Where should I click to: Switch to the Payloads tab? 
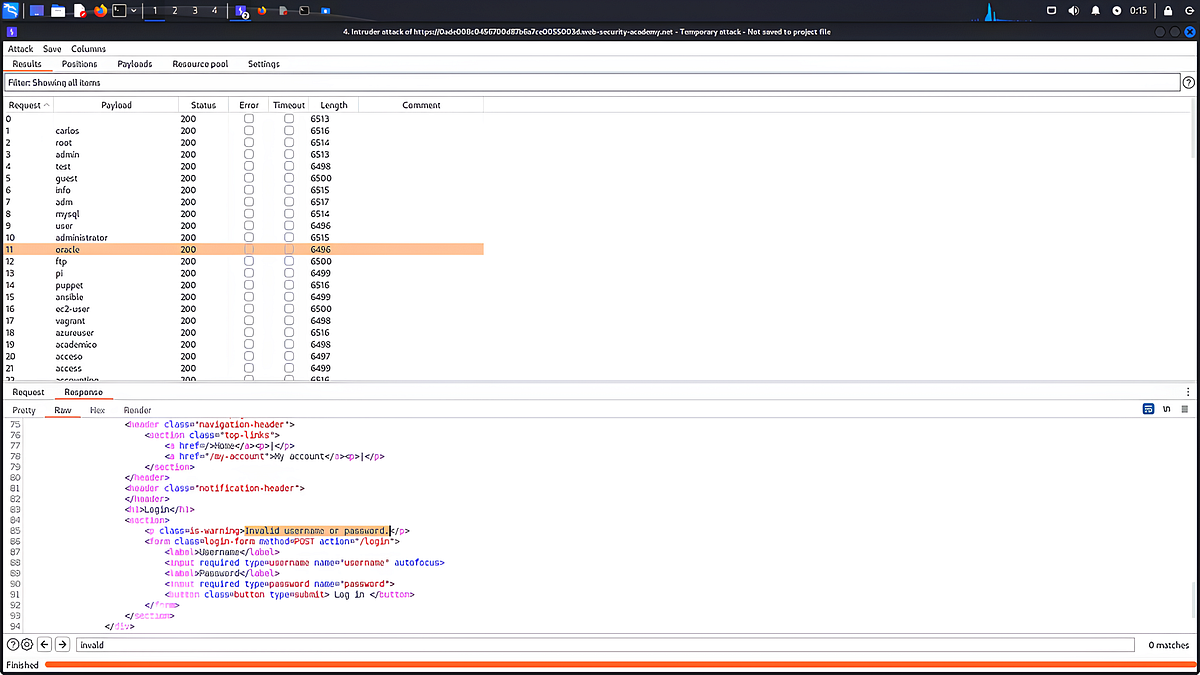[x=134, y=63]
